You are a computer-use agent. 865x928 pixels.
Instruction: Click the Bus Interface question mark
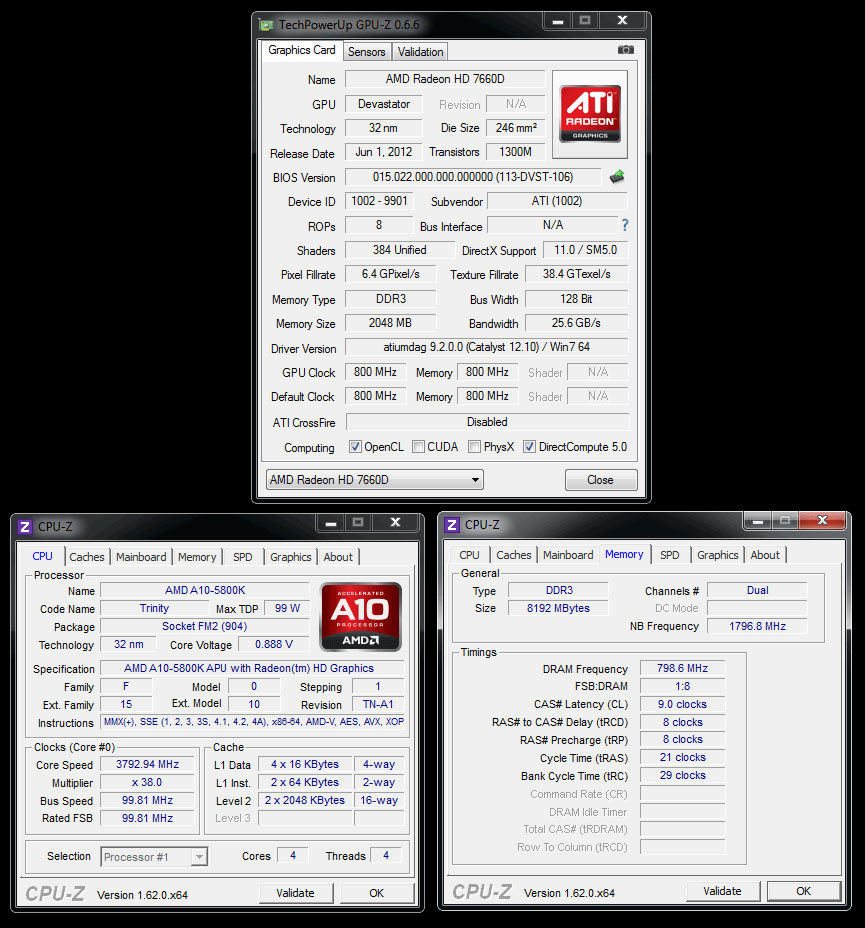[x=625, y=225]
